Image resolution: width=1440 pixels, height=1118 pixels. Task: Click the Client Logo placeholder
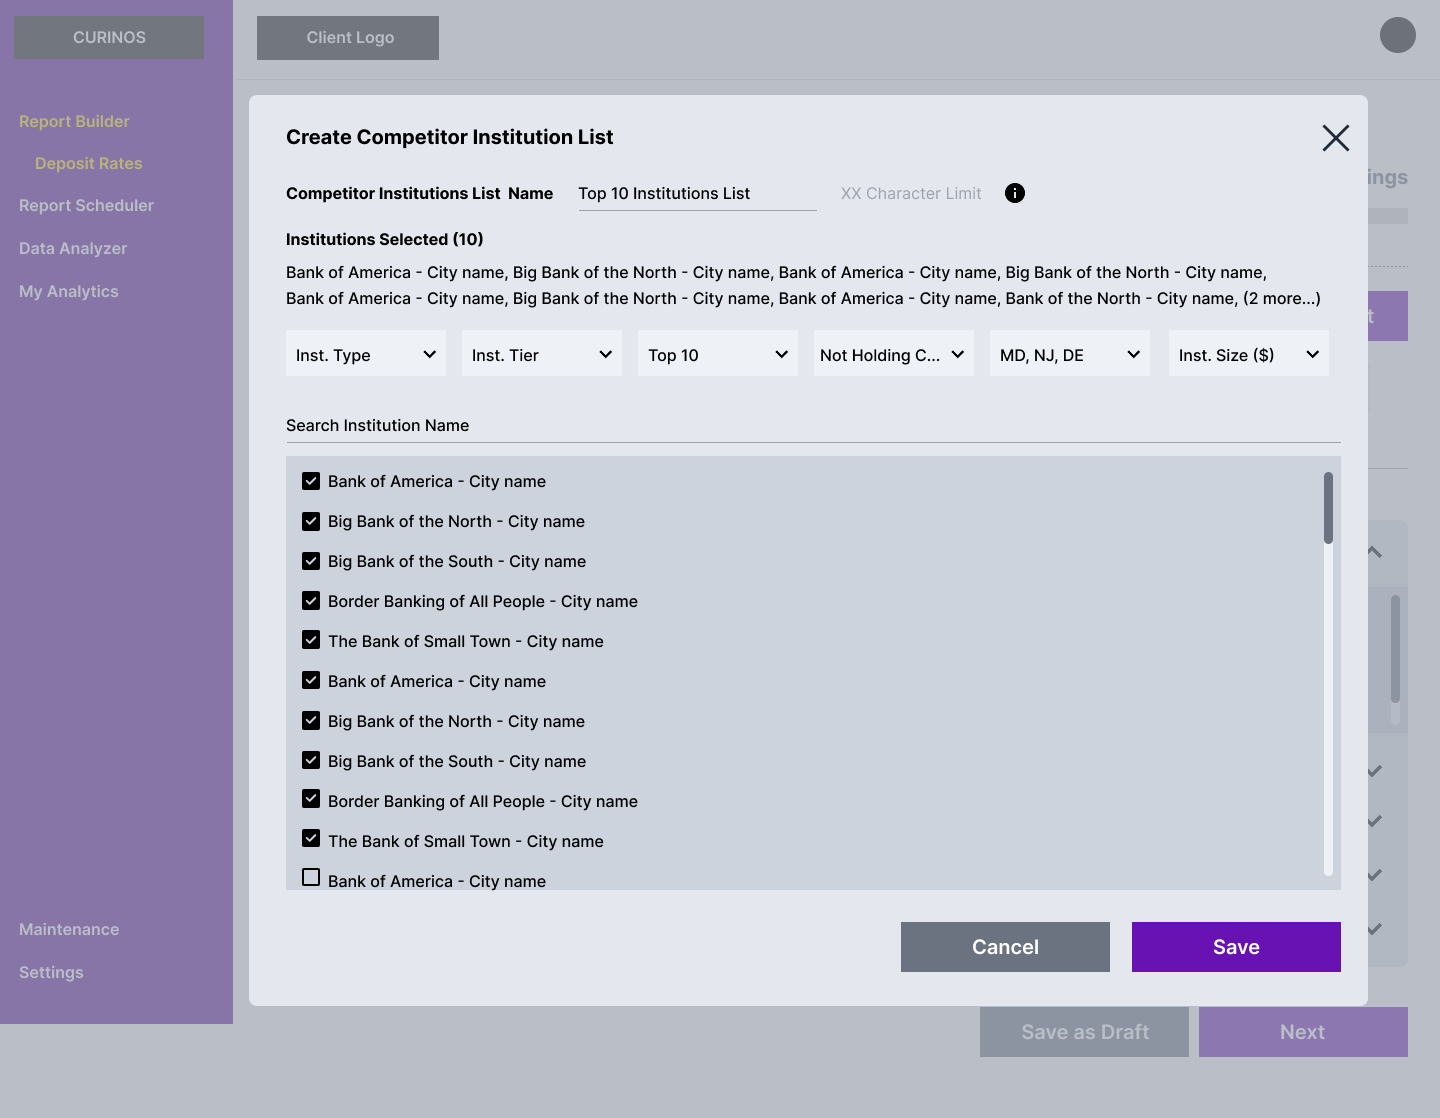(x=348, y=38)
